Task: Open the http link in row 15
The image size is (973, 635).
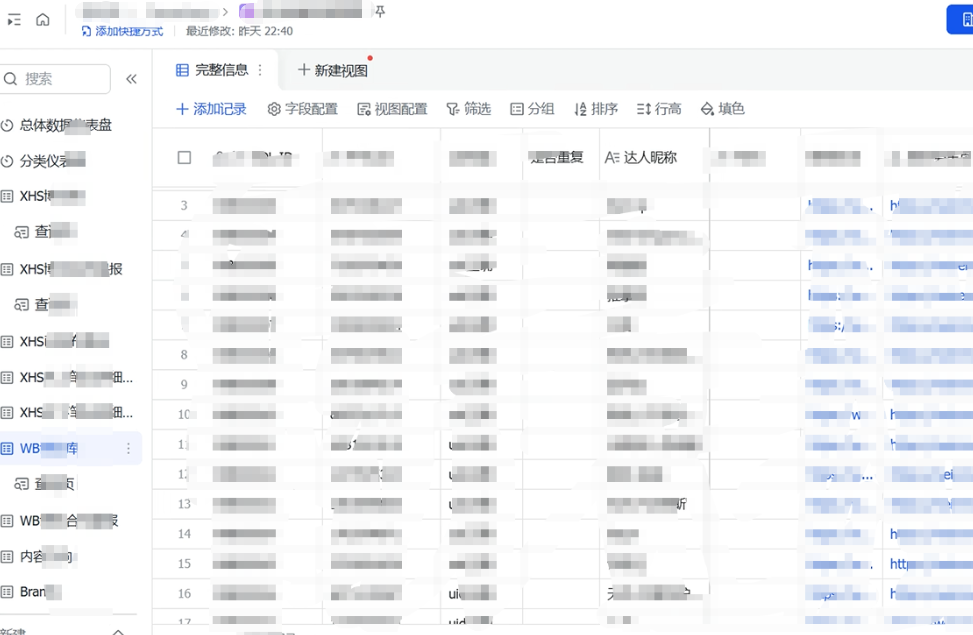Action: tap(931, 564)
